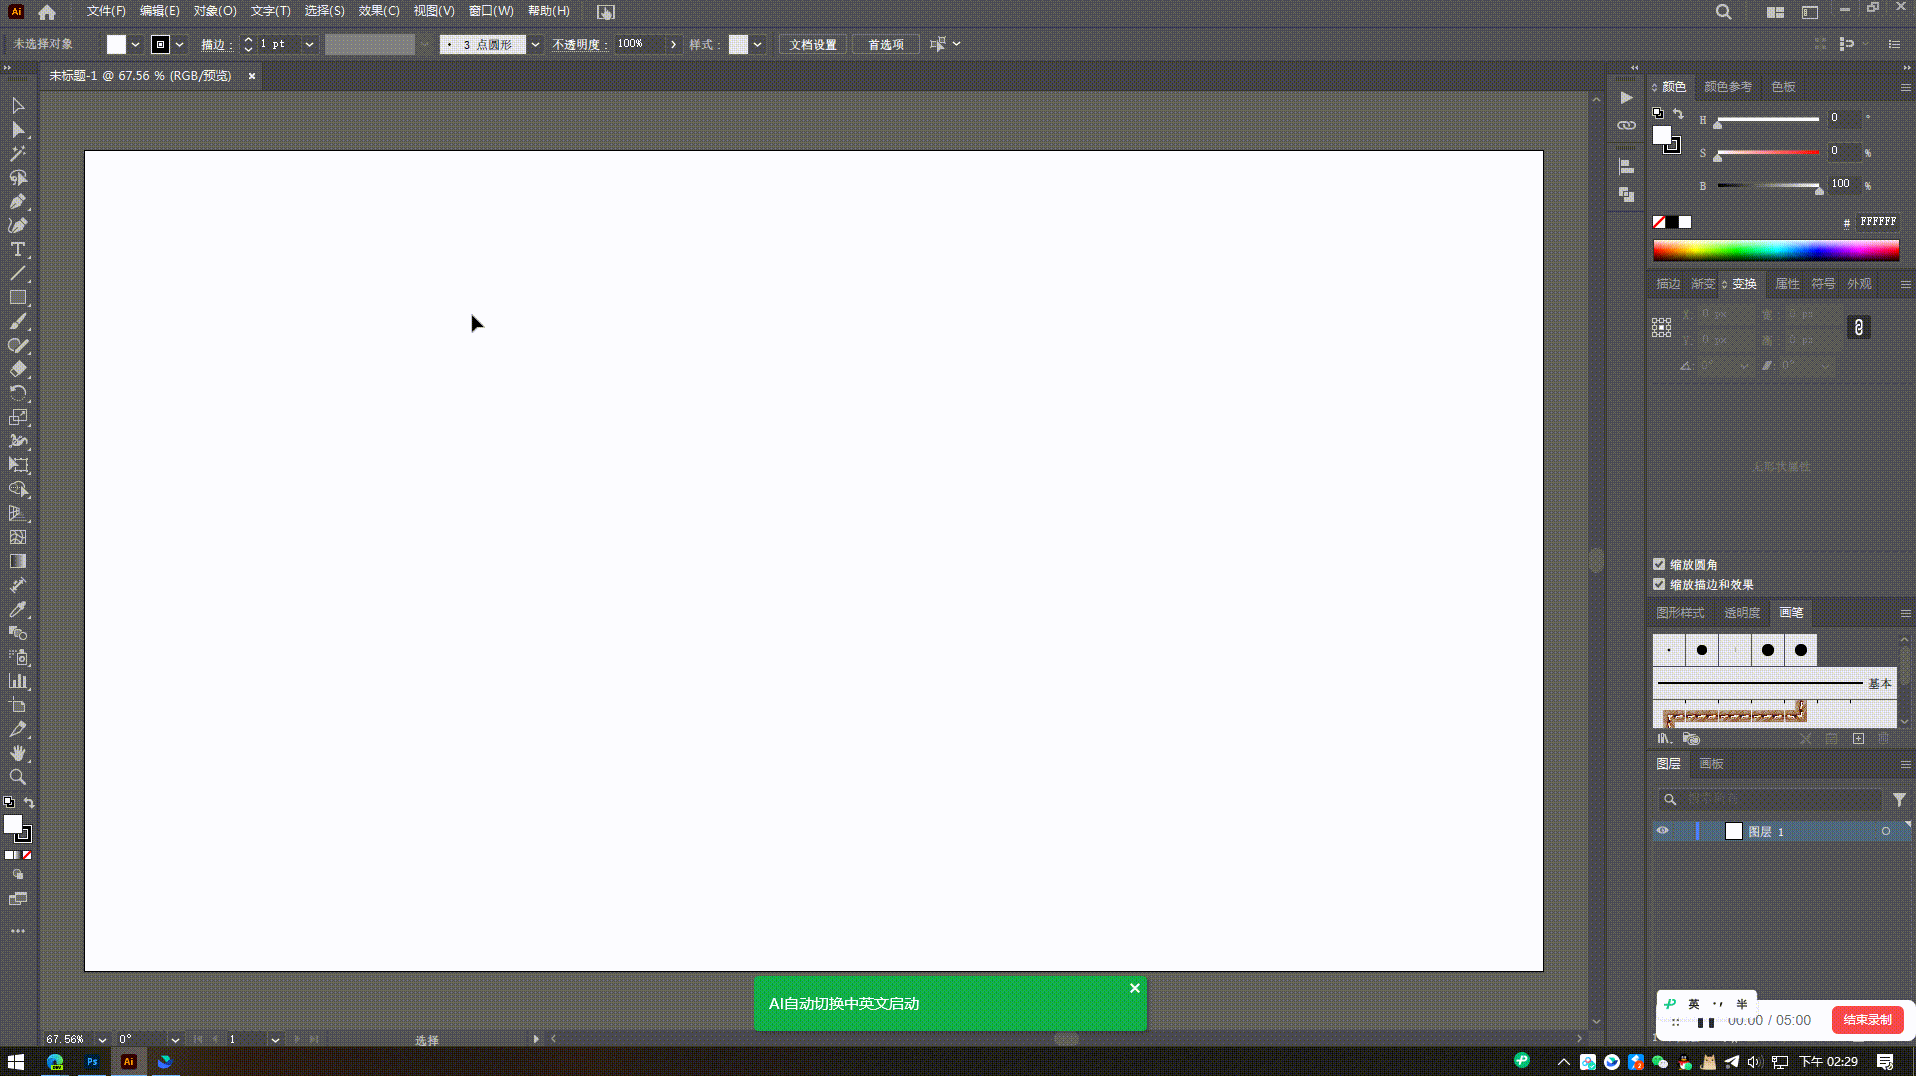Toggle constrain width and height proportions
Viewport: 1916px width, 1076px height.
(1859, 327)
